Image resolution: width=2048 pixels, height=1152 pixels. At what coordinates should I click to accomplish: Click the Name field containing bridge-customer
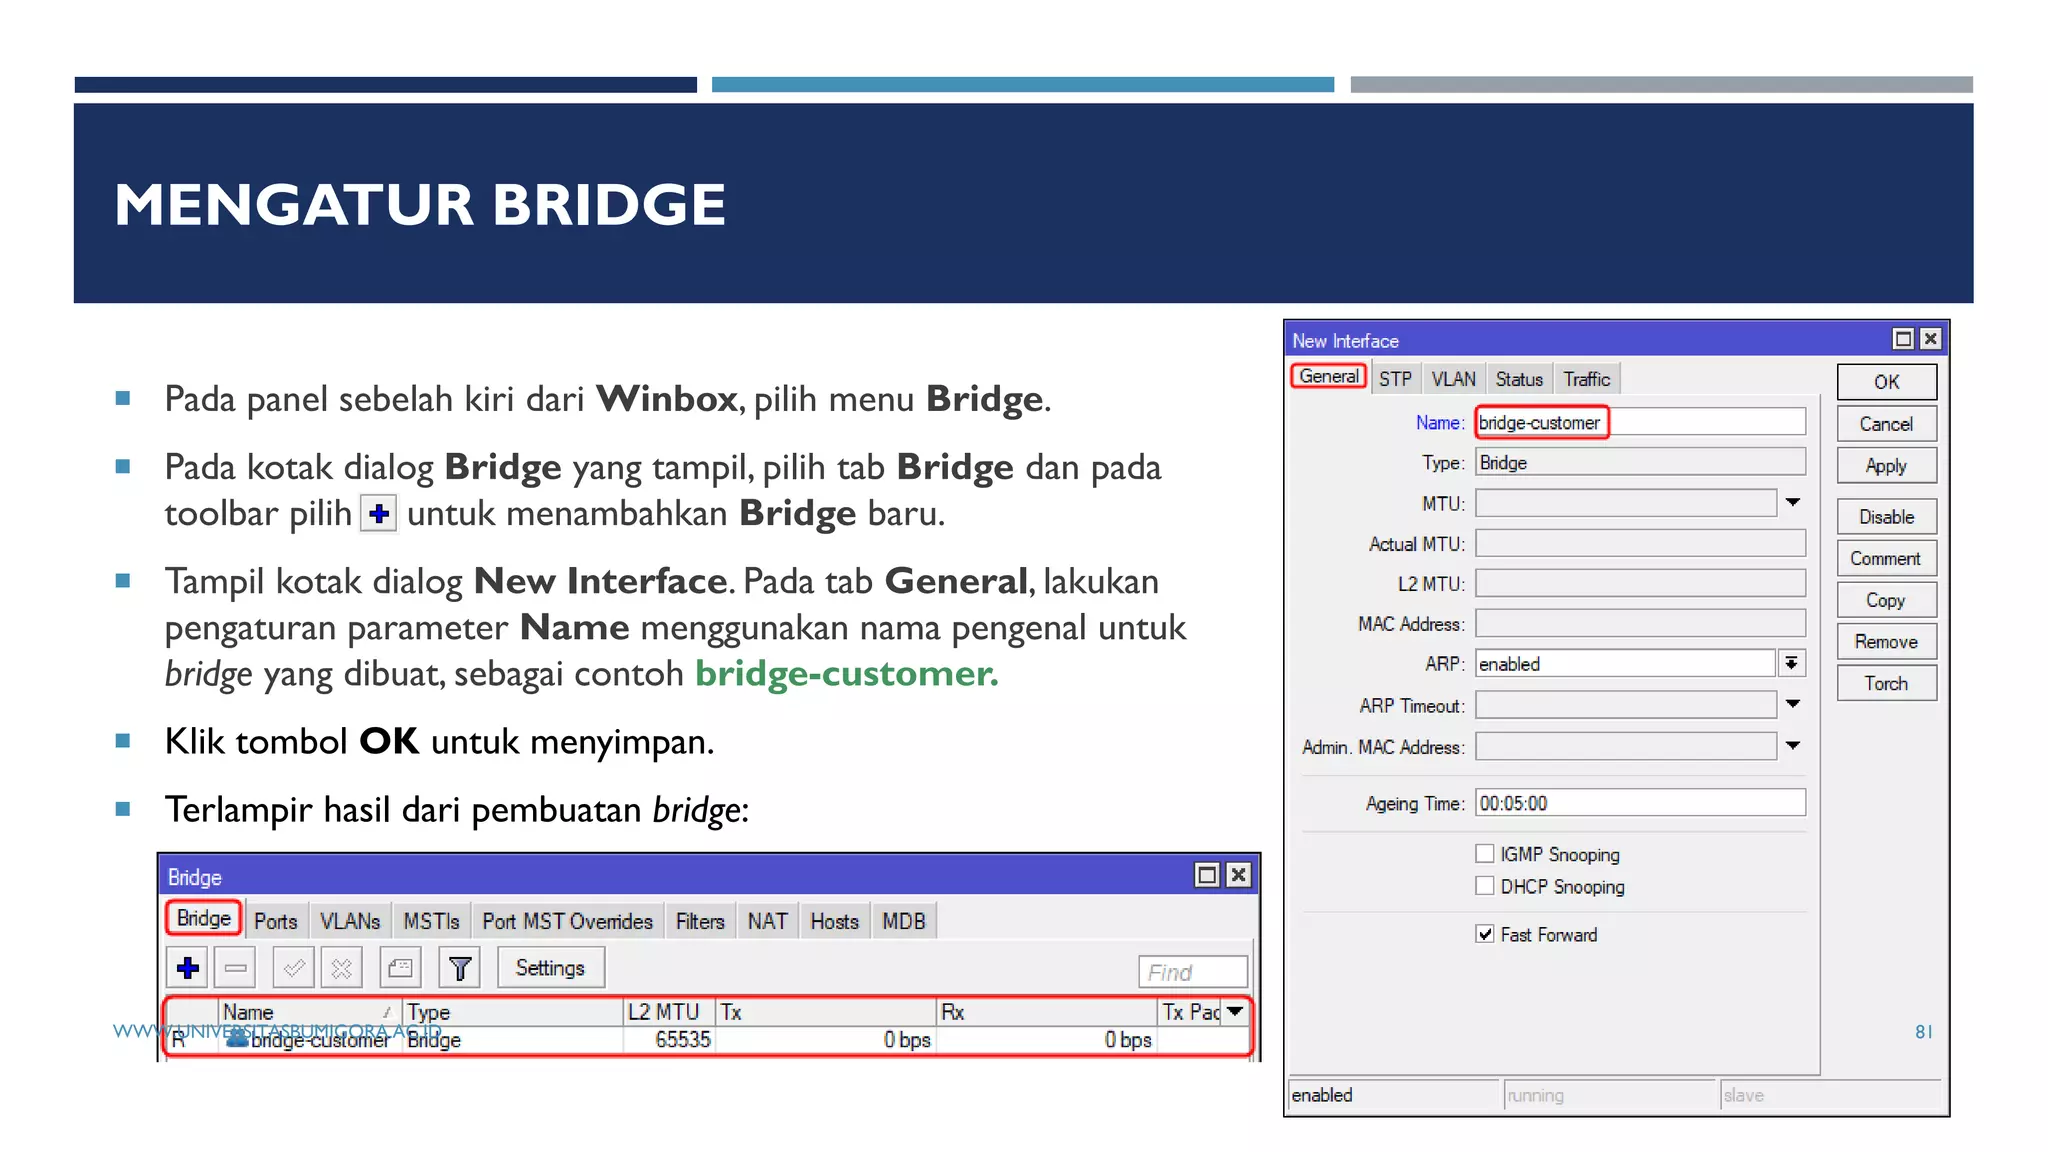coord(1641,422)
